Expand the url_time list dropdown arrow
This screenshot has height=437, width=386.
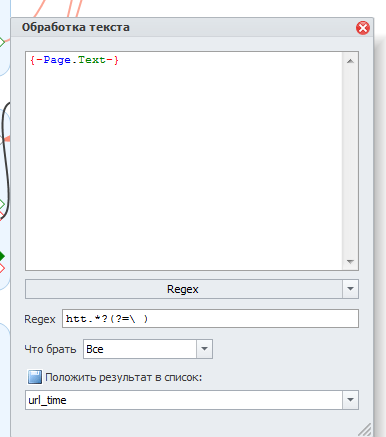pos(350,400)
